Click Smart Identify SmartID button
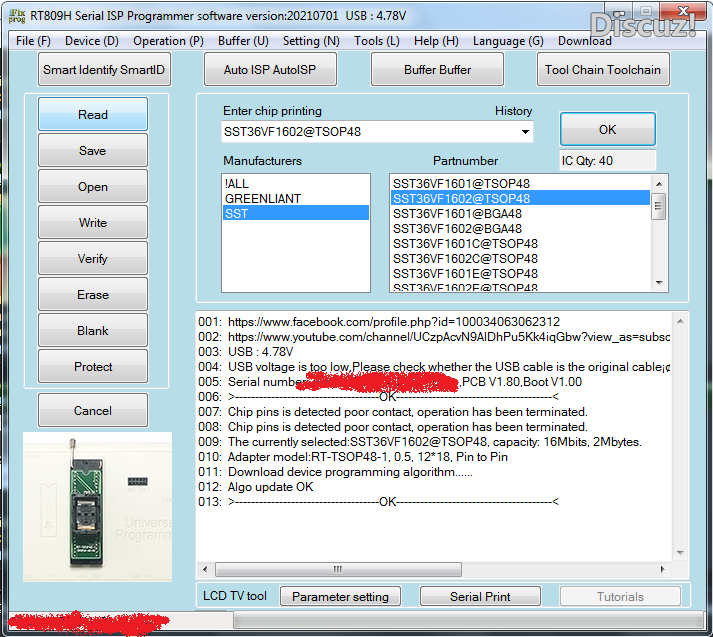This screenshot has width=713, height=637. tap(104, 70)
